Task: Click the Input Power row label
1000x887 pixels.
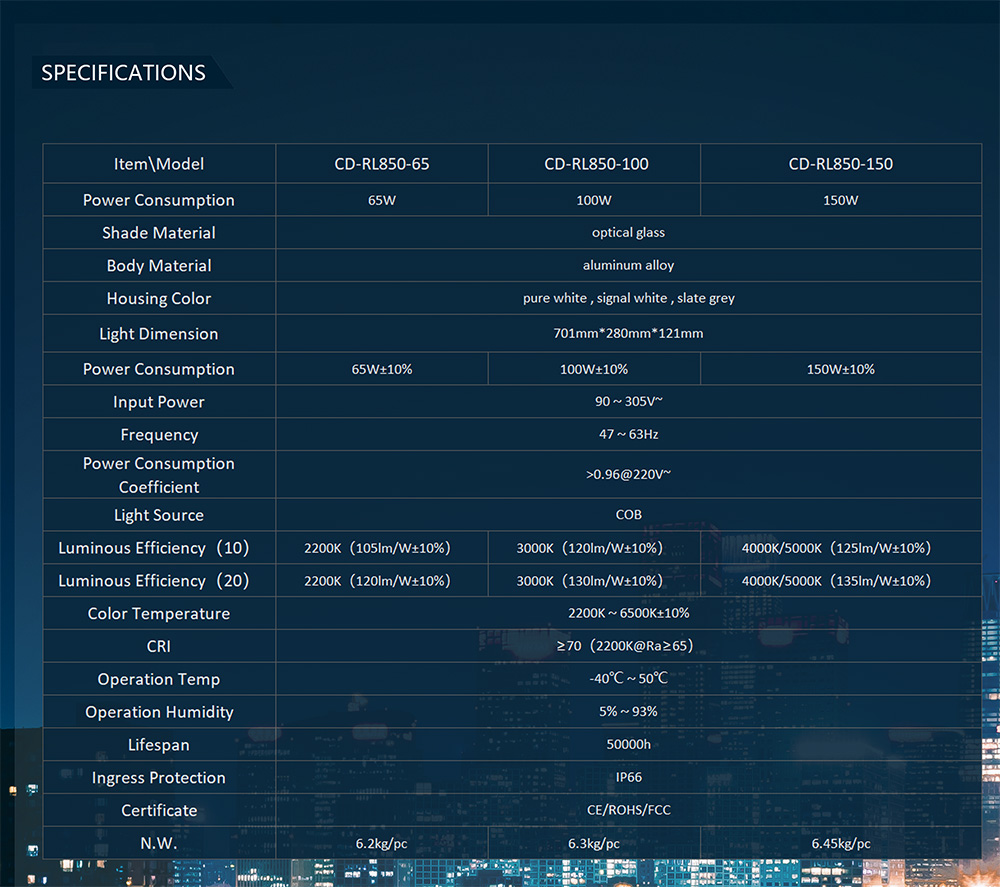Action: (159, 402)
